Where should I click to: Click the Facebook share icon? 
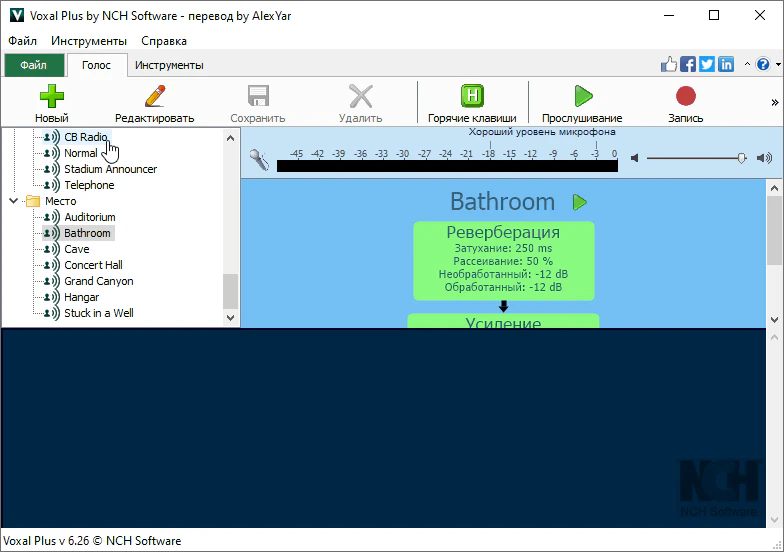click(688, 65)
